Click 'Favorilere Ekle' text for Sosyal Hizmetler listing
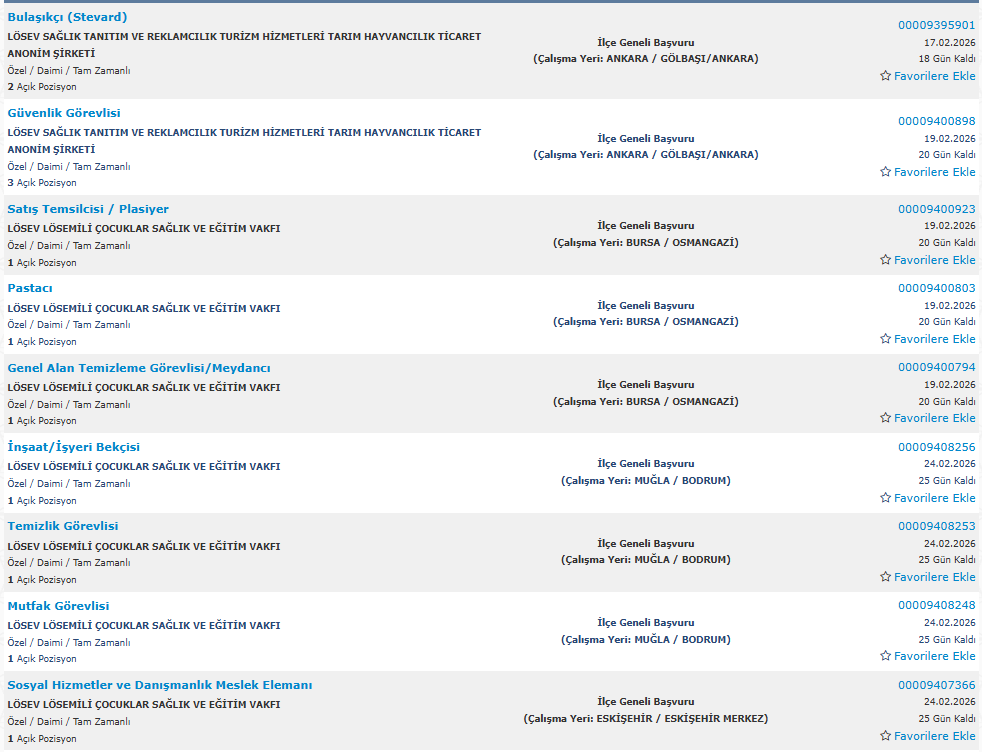This screenshot has height=752, width=982. point(934,736)
